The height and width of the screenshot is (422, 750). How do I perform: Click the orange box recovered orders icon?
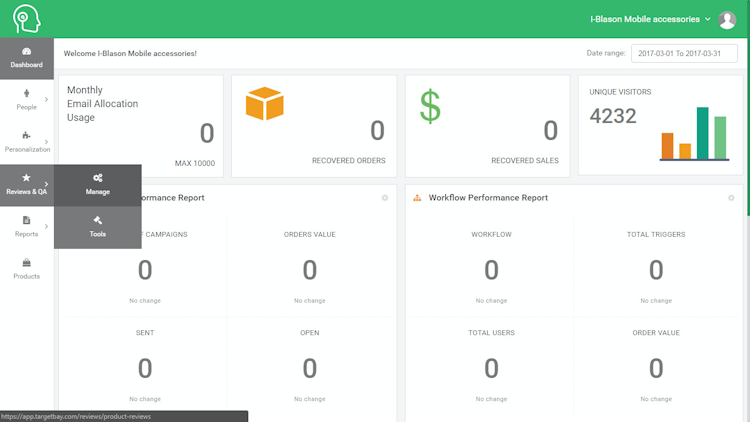(265, 103)
